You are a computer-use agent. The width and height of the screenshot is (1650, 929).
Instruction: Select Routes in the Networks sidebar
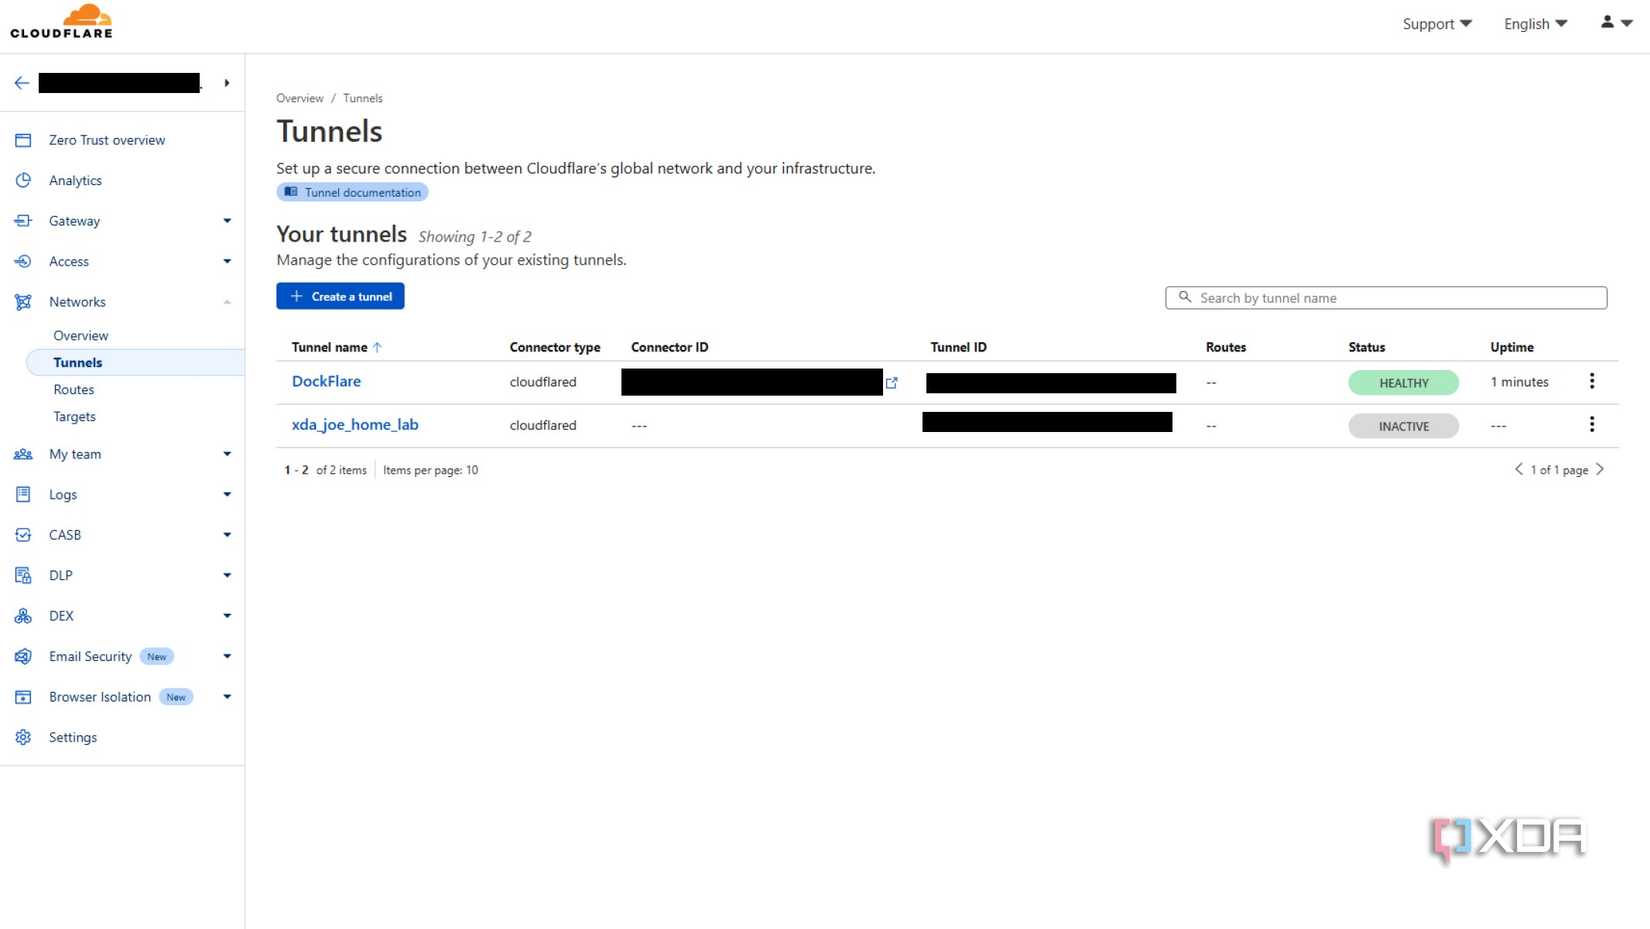tap(73, 390)
